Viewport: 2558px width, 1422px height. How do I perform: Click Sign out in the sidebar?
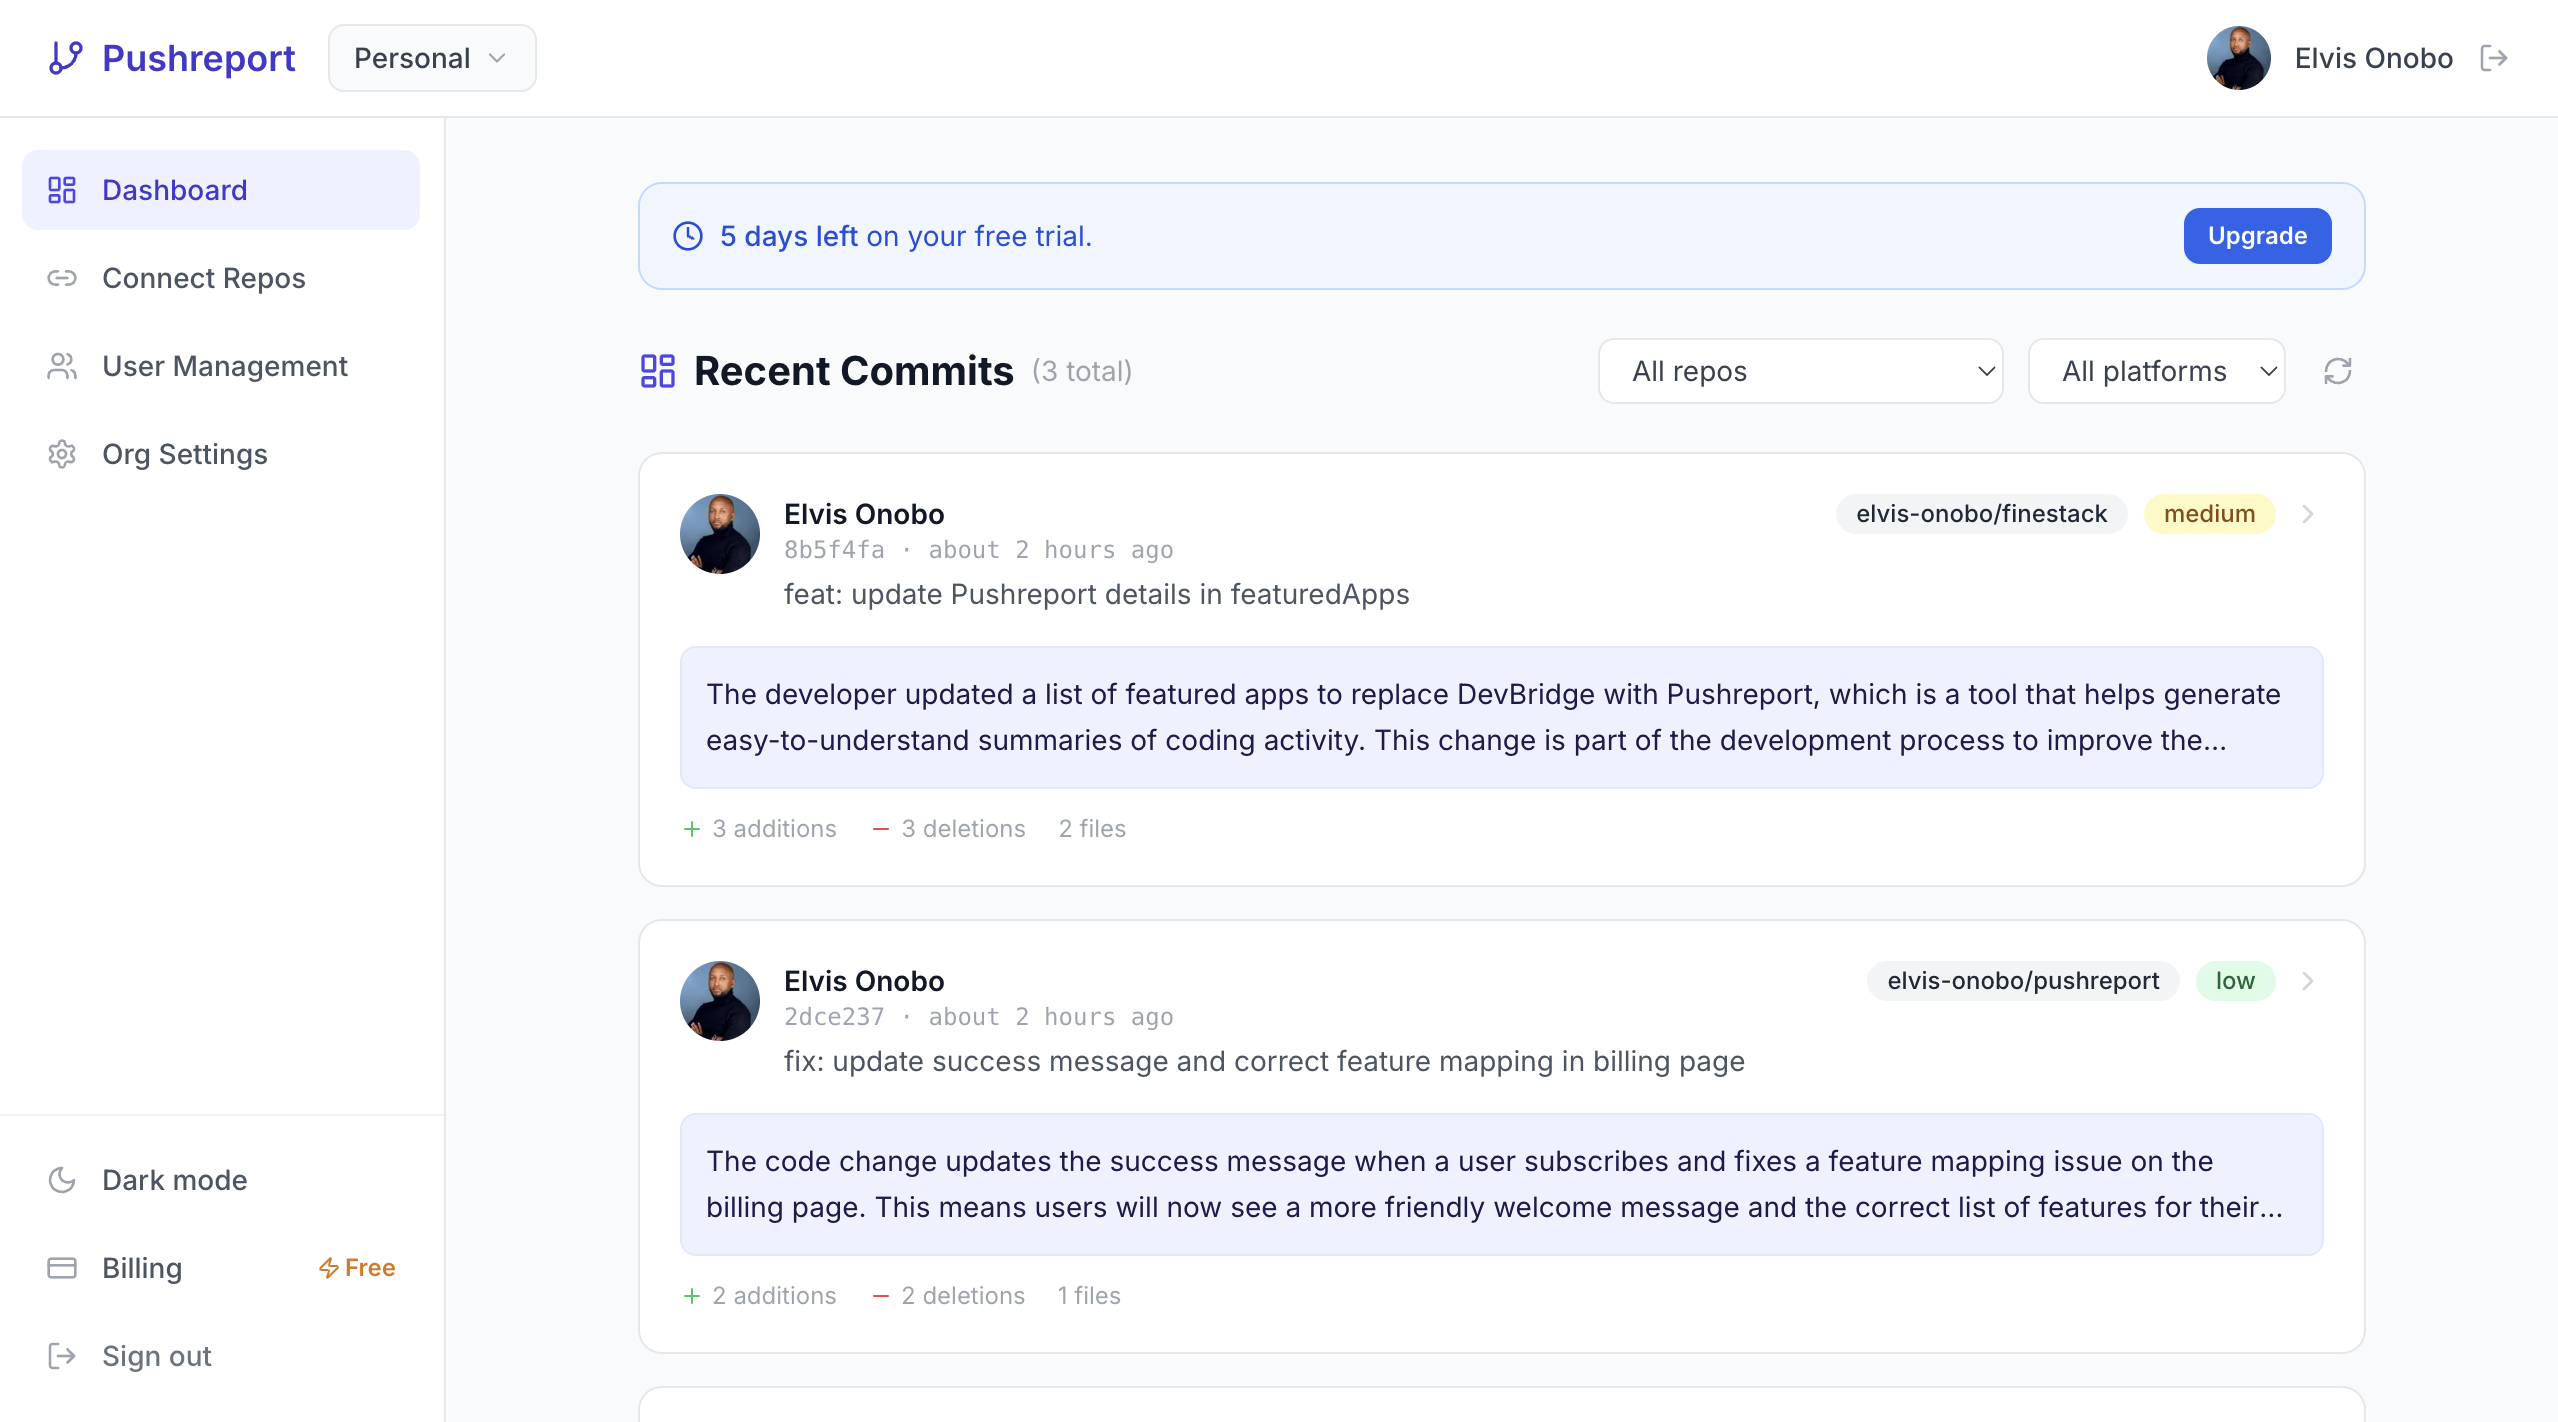pos(221,1356)
